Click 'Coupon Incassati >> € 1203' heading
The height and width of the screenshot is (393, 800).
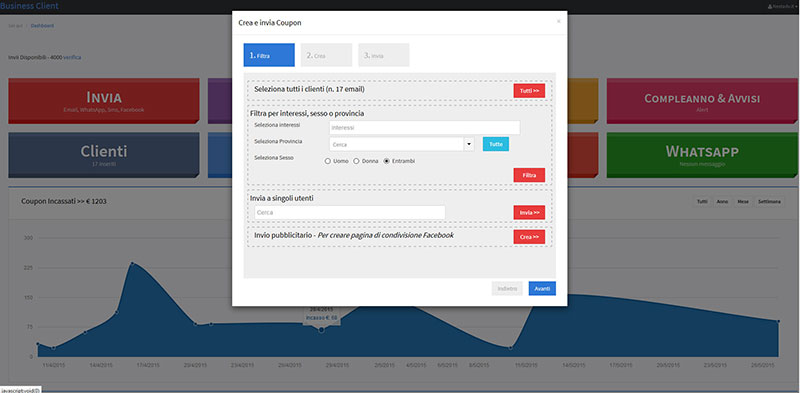pyautogui.click(x=64, y=201)
